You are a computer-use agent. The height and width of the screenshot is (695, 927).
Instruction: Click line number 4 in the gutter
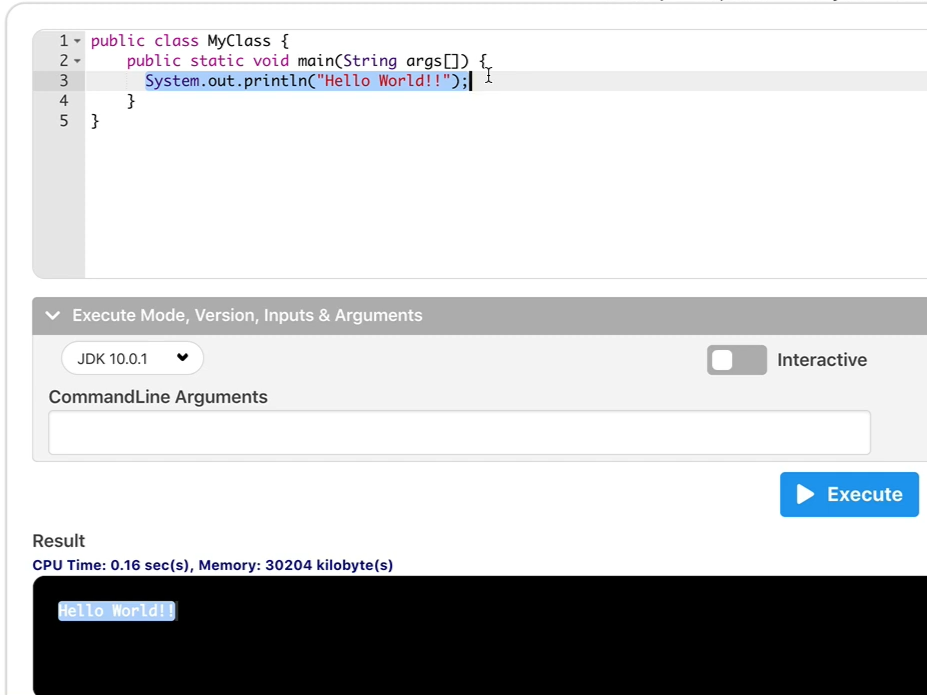[x=64, y=101]
